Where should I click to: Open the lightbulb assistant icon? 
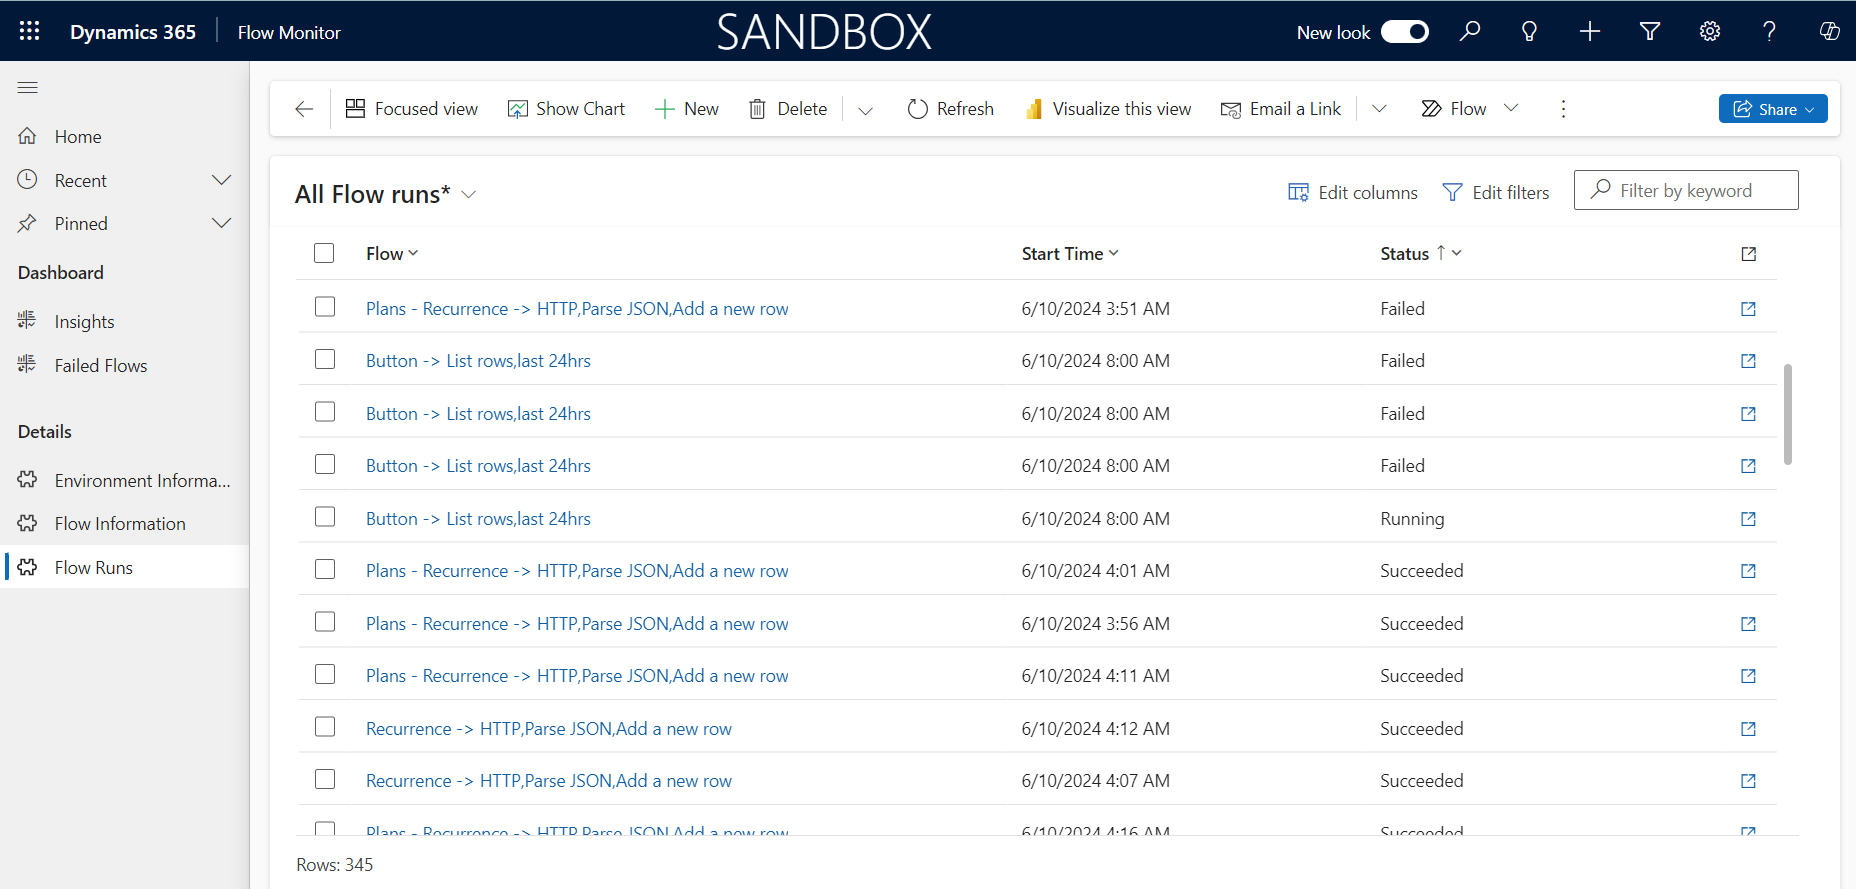point(1529,31)
